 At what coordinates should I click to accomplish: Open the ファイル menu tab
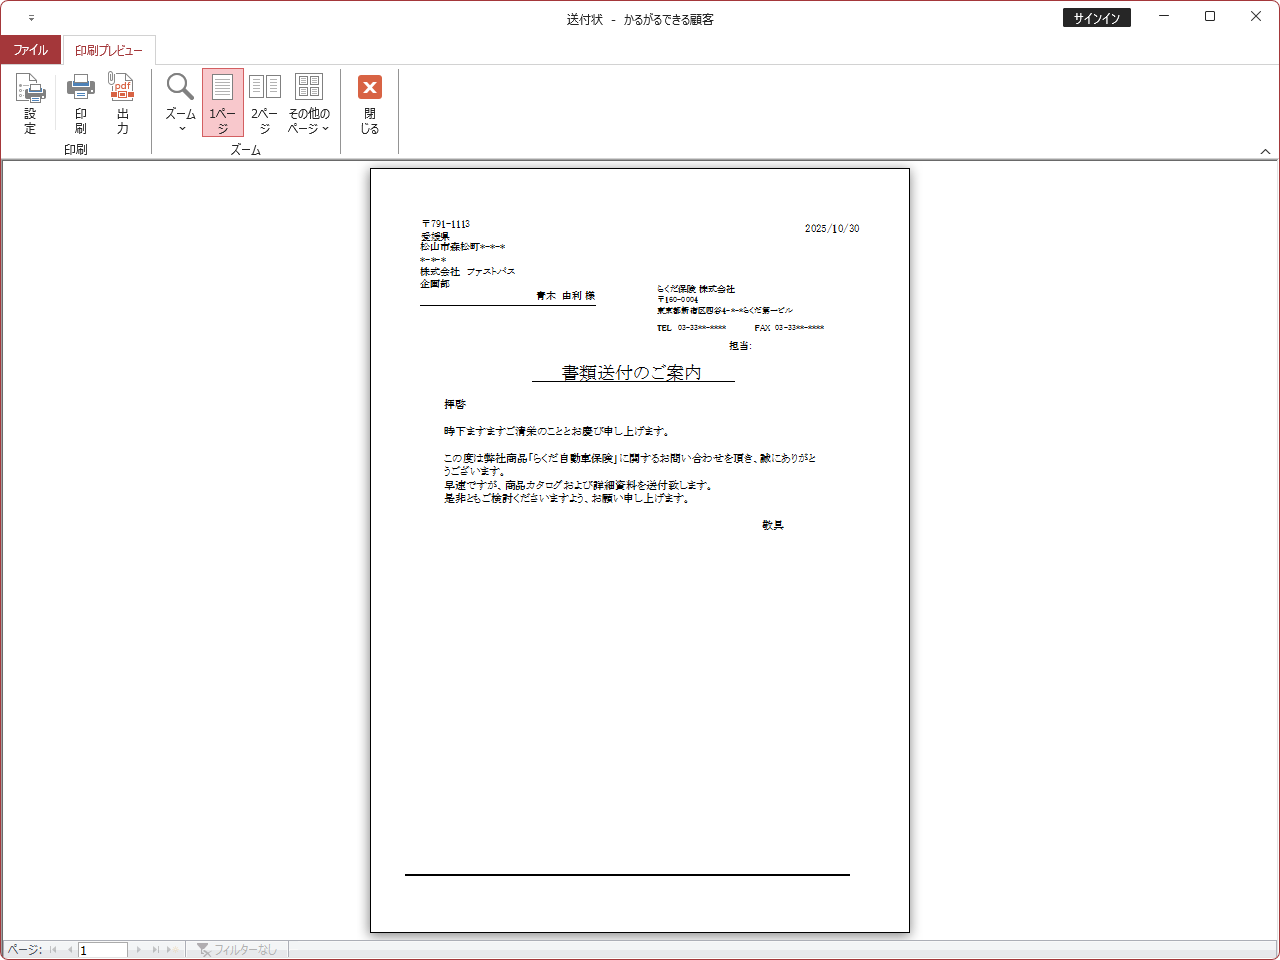click(30, 50)
